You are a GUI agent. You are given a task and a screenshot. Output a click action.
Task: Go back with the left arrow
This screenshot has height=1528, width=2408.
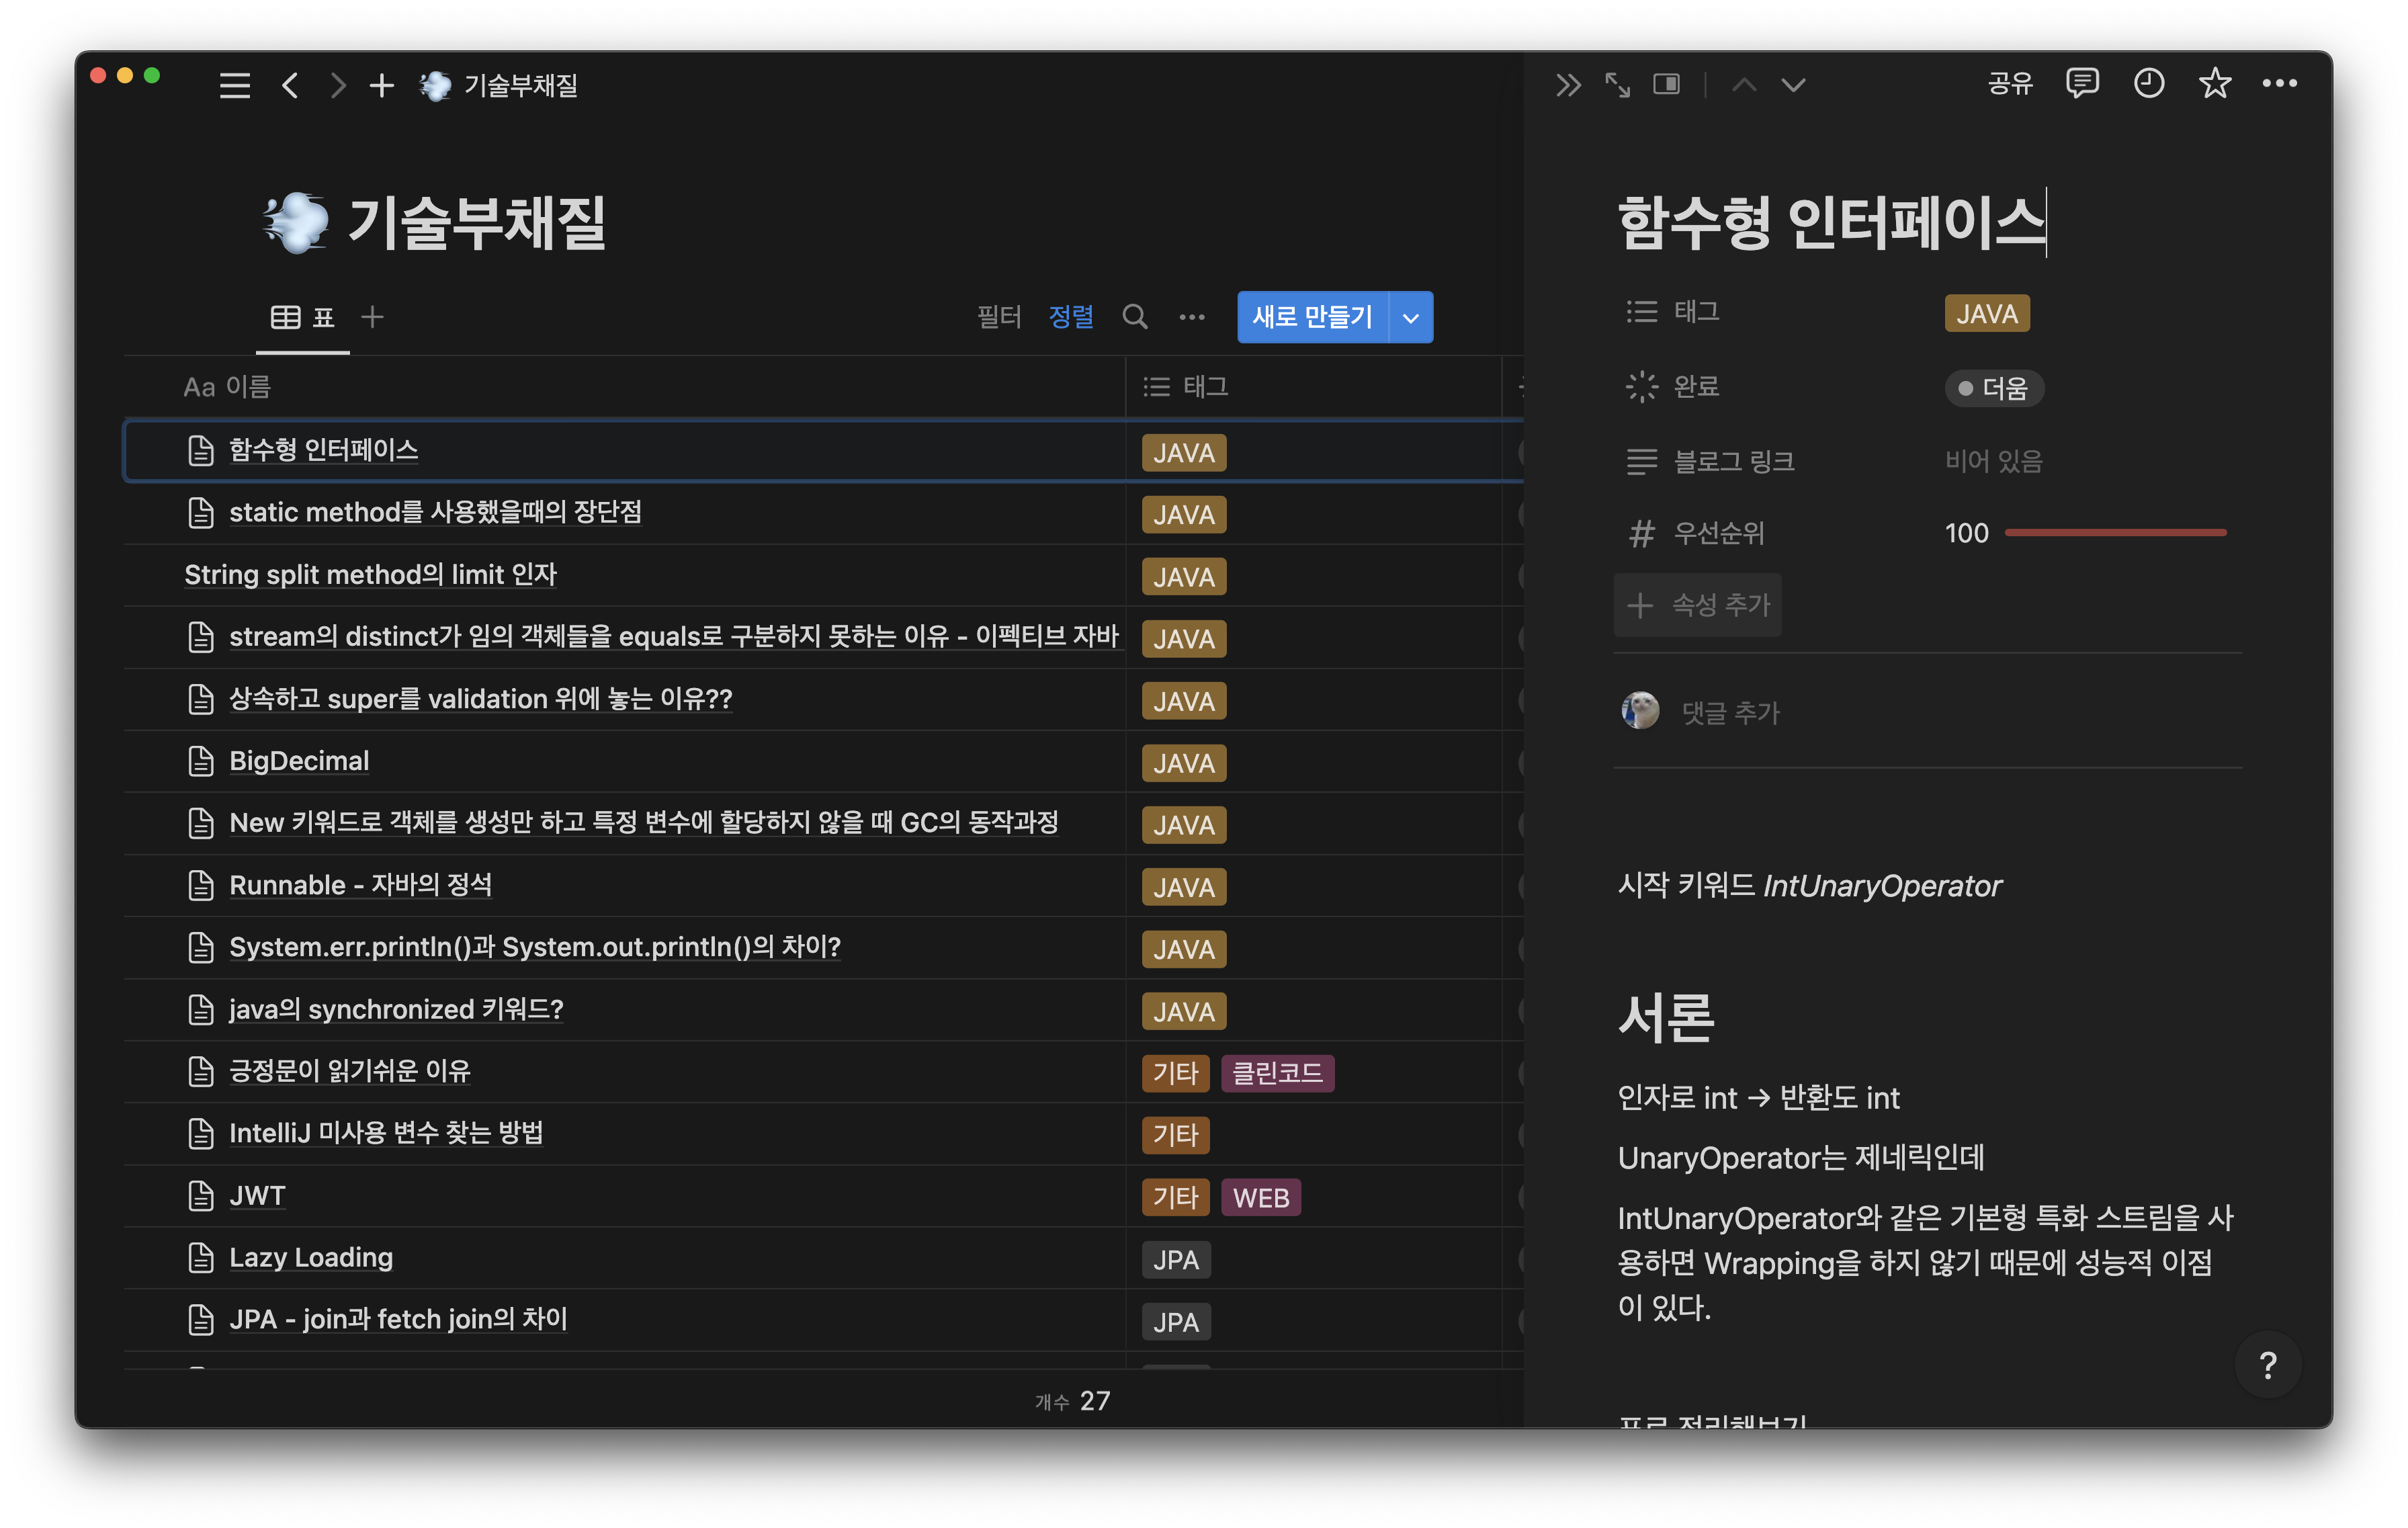click(290, 86)
